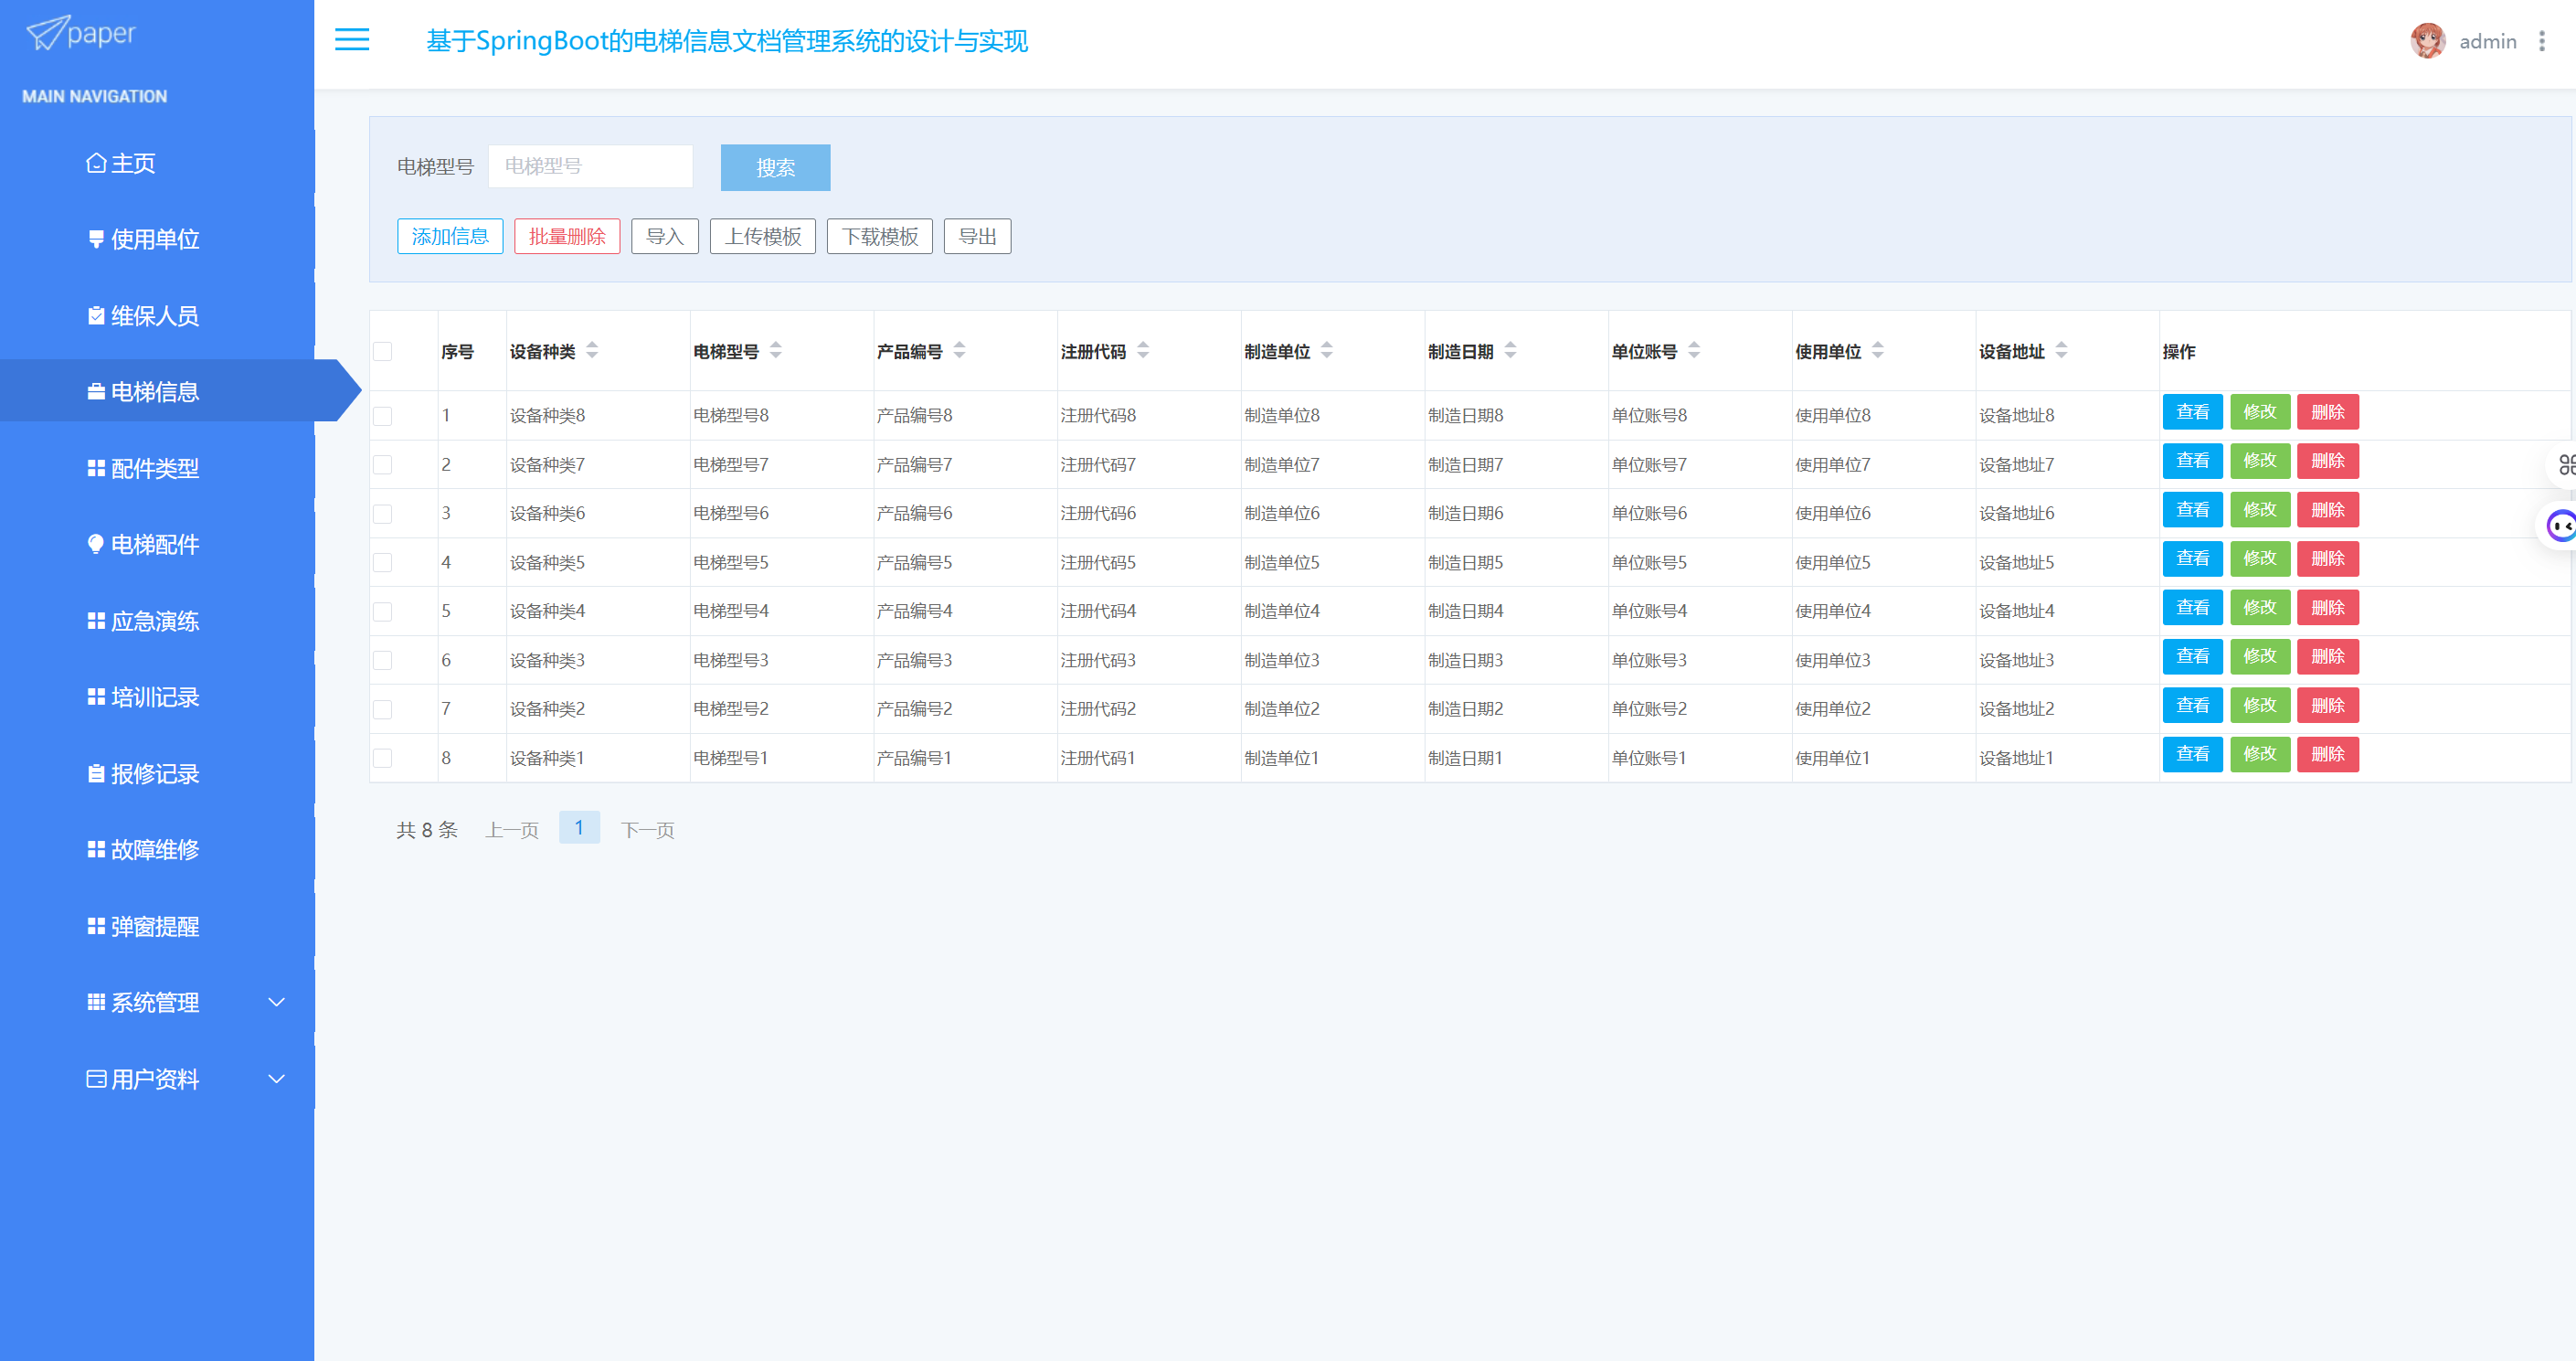This screenshot has height=1361, width=2576.
Task: Click the floating robot assistant icon
Action: pyautogui.click(x=2561, y=525)
